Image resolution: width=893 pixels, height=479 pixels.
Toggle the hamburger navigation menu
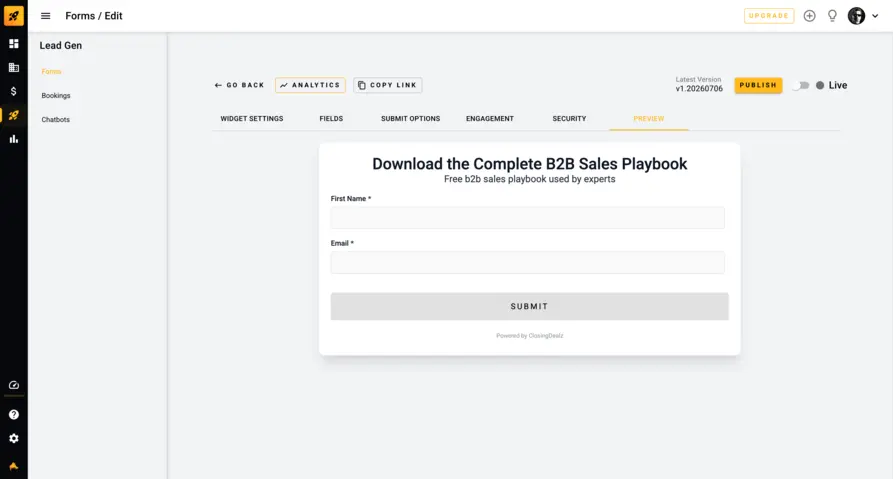tap(46, 16)
